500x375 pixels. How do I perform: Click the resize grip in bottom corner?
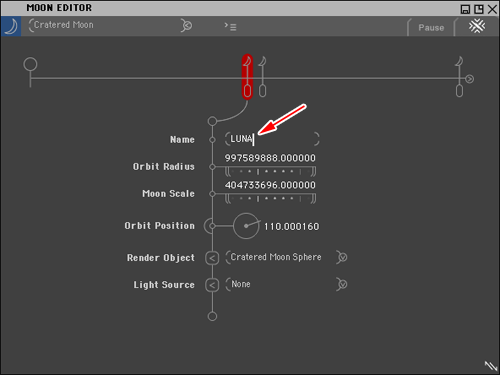click(491, 366)
